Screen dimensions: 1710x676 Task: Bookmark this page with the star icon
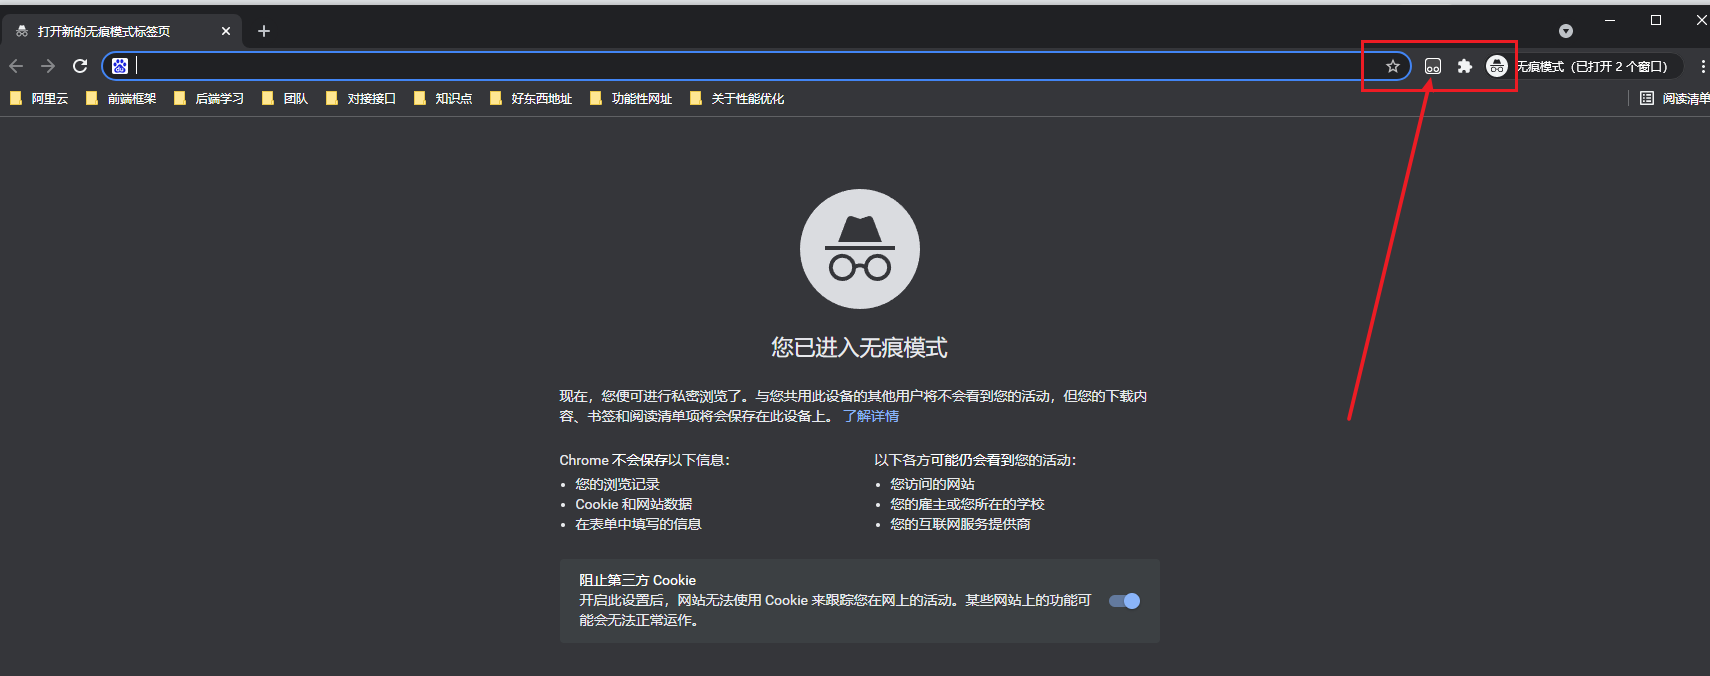1393,66
